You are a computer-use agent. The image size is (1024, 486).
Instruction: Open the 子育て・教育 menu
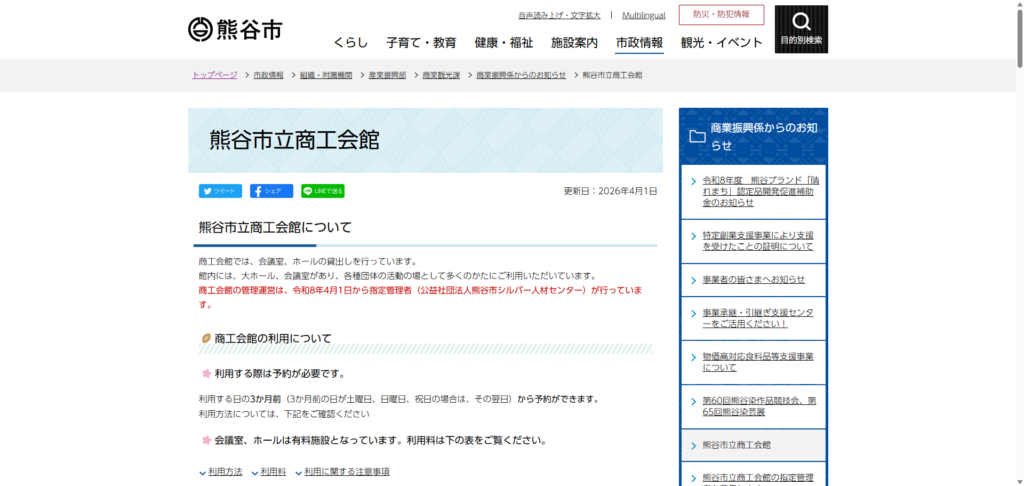click(x=421, y=43)
